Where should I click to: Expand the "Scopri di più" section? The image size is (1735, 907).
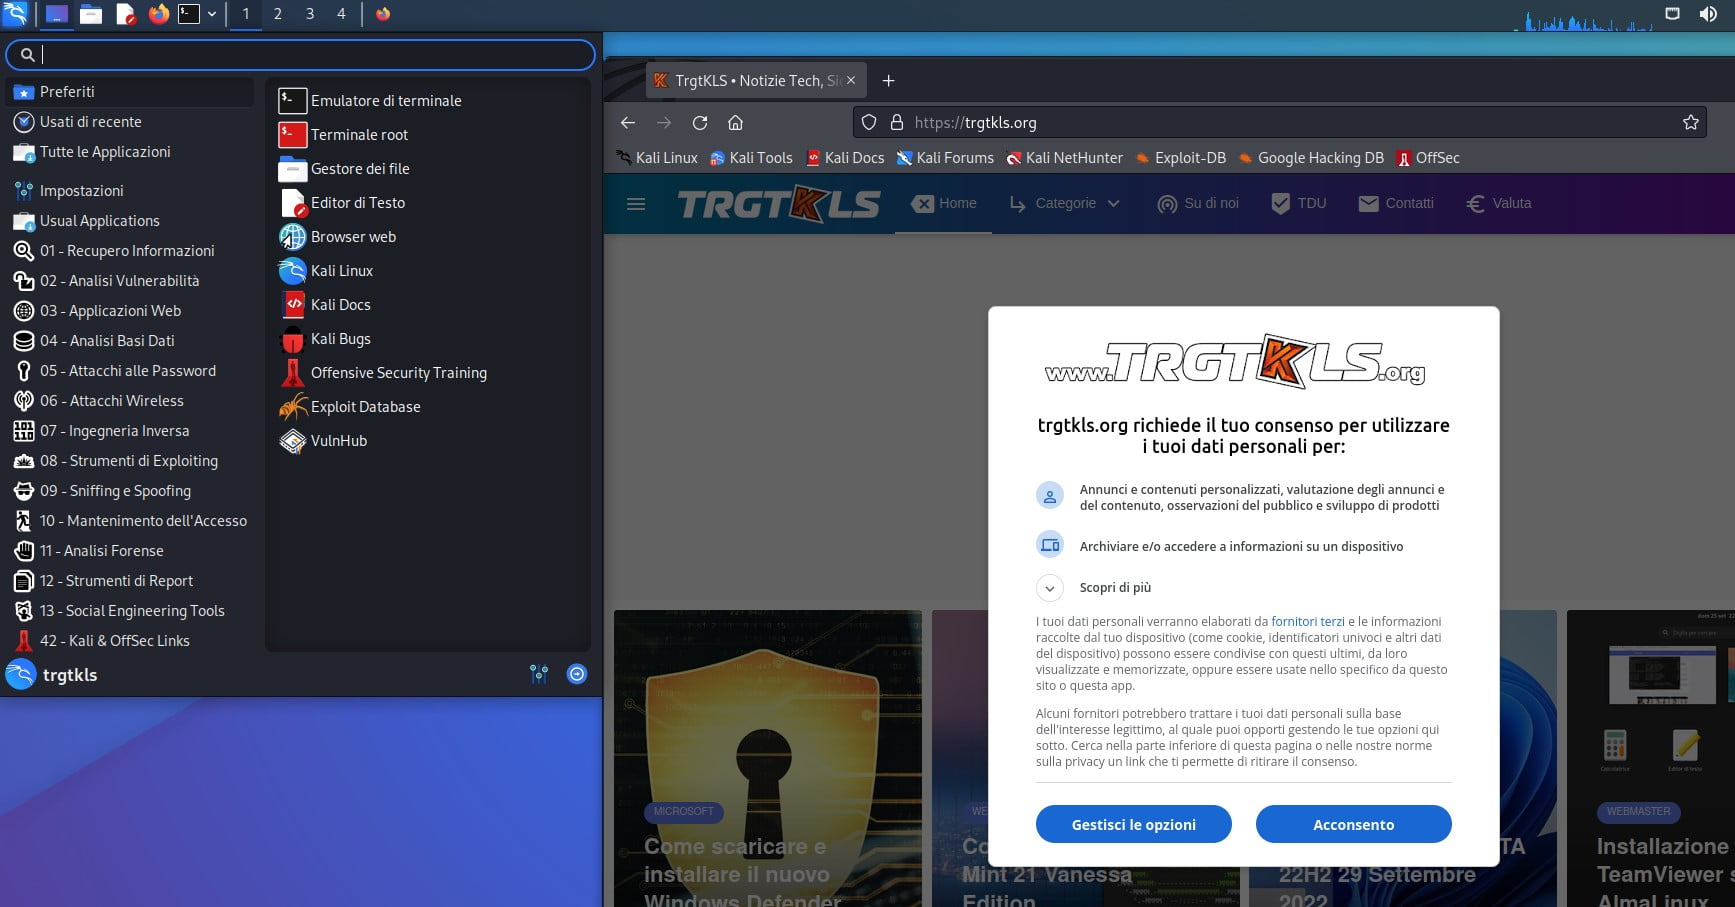1049,588
